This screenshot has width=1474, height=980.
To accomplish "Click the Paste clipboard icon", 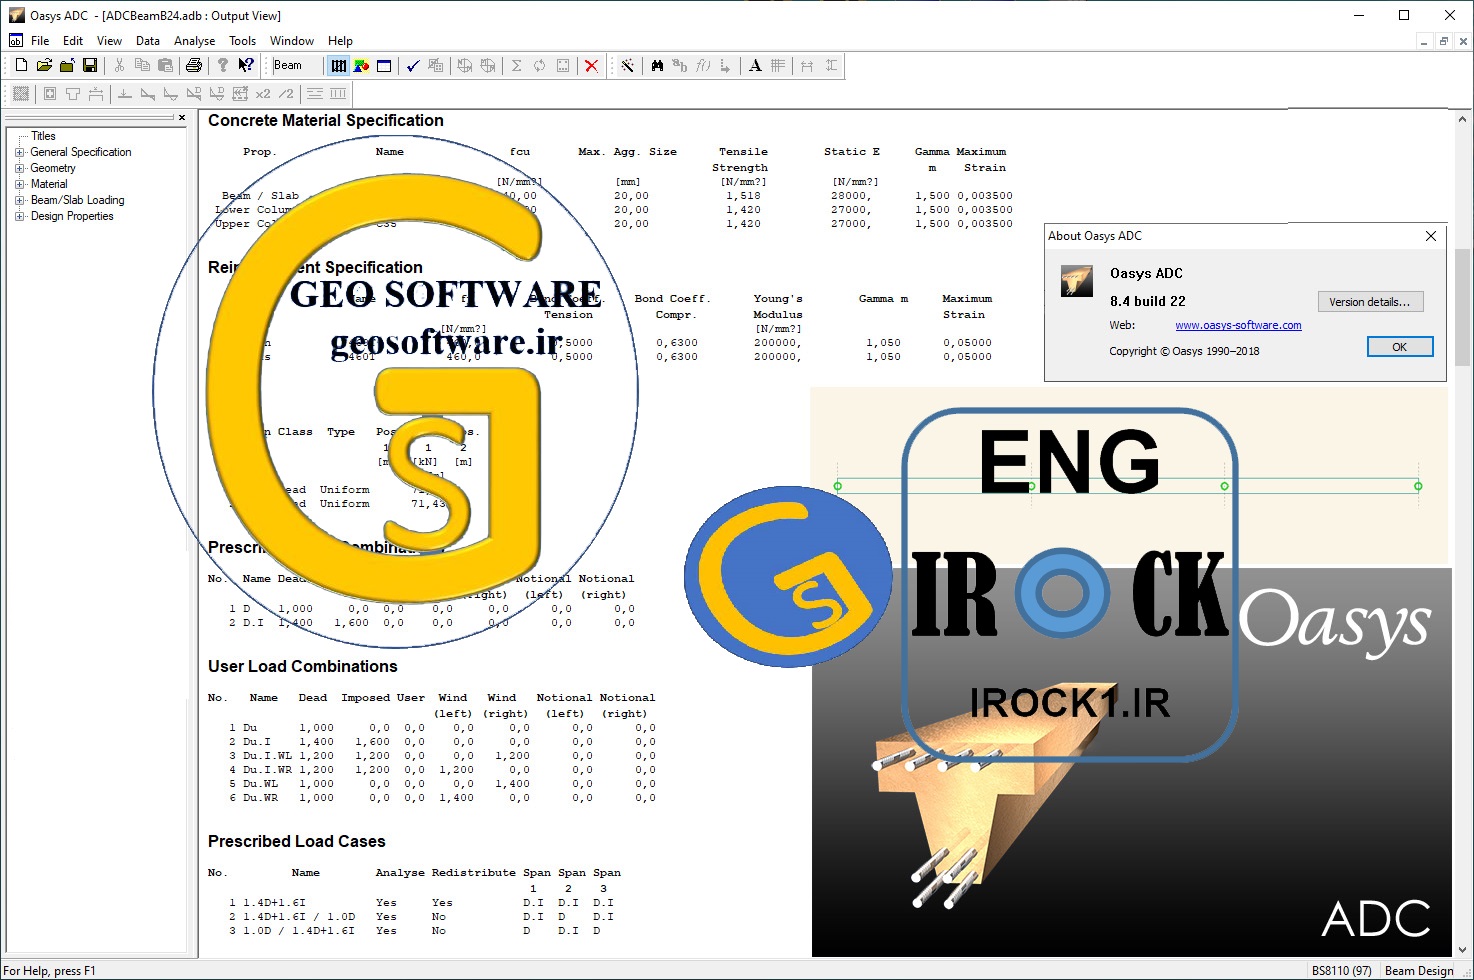I will [165, 65].
